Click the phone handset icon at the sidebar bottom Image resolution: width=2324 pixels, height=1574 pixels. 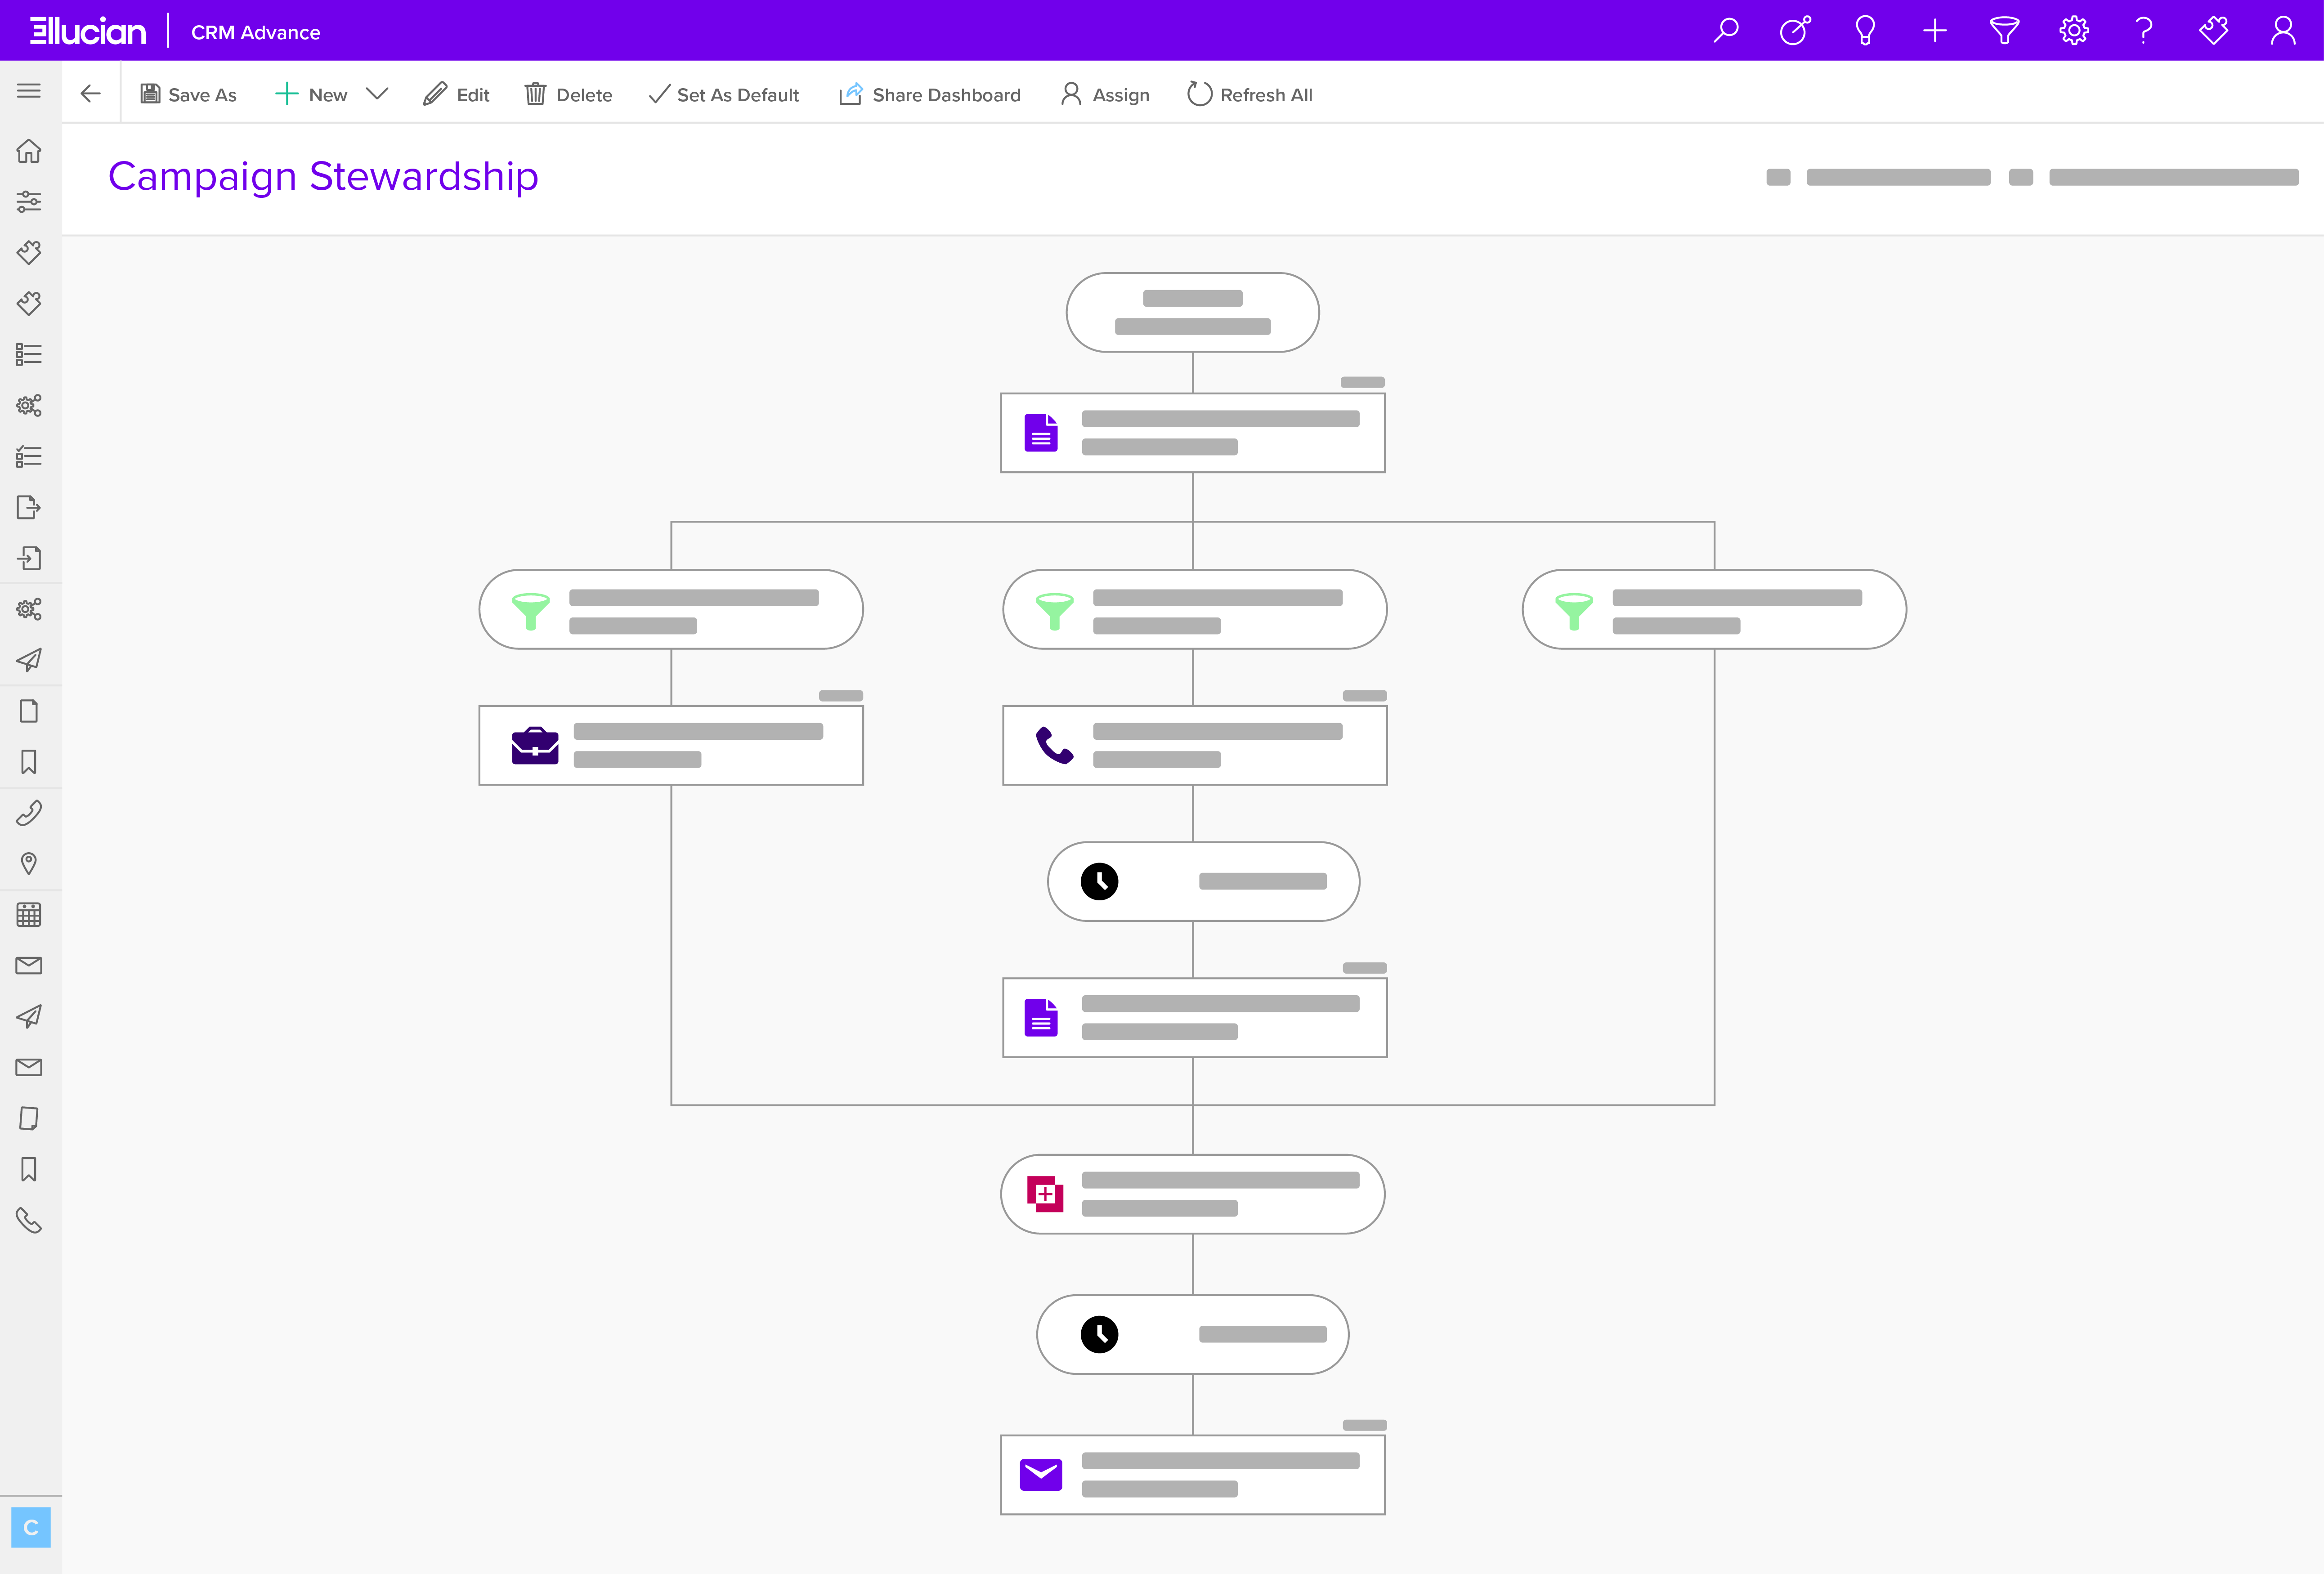tap(29, 1220)
